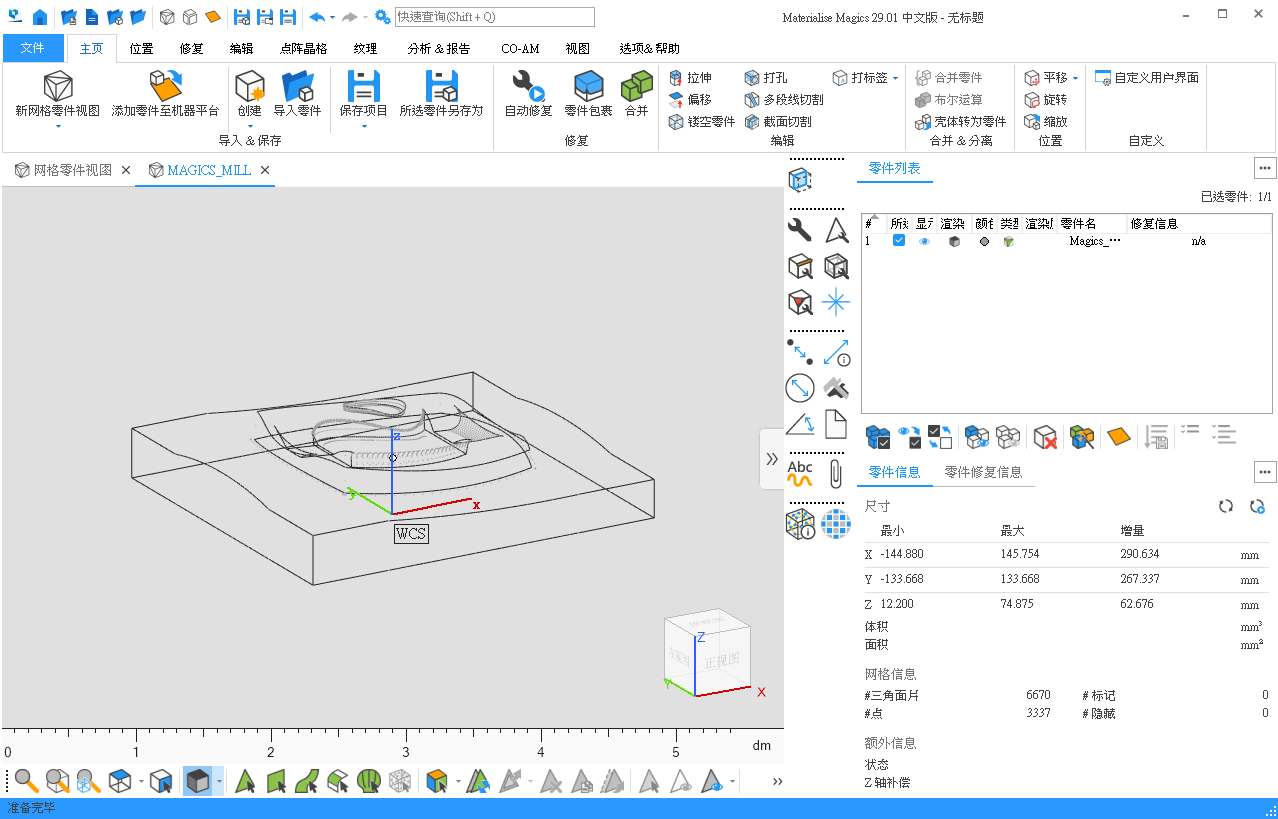The image size is (1278, 819).
Task: Open the 打标签 label dropdown arrow
Action: coord(895,78)
